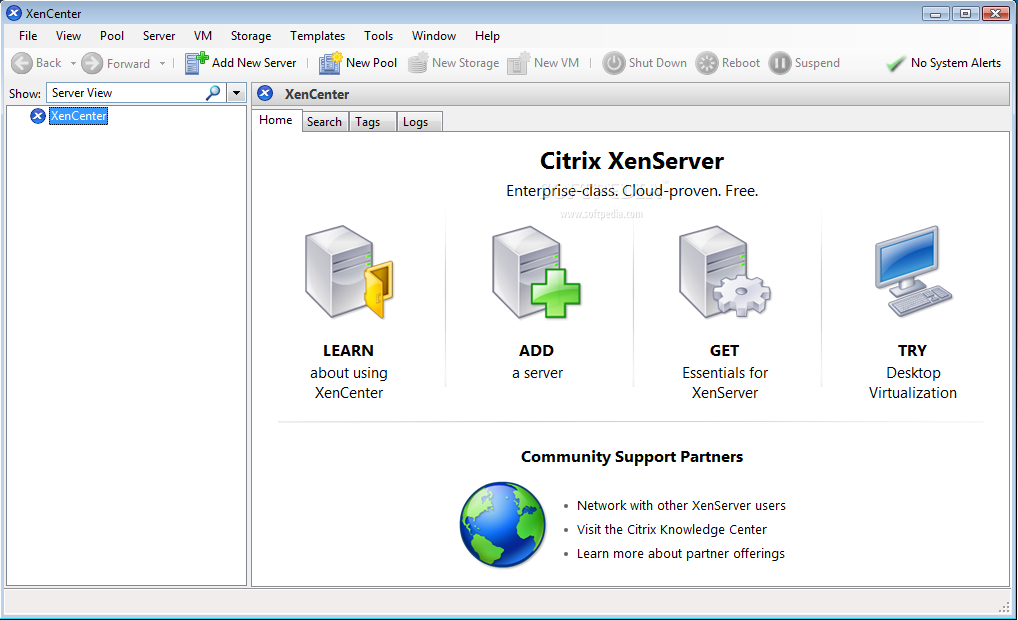The image size is (1018, 620).
Task: Click LEARN about using XenCenter text
Action: (x=349, y=371)
